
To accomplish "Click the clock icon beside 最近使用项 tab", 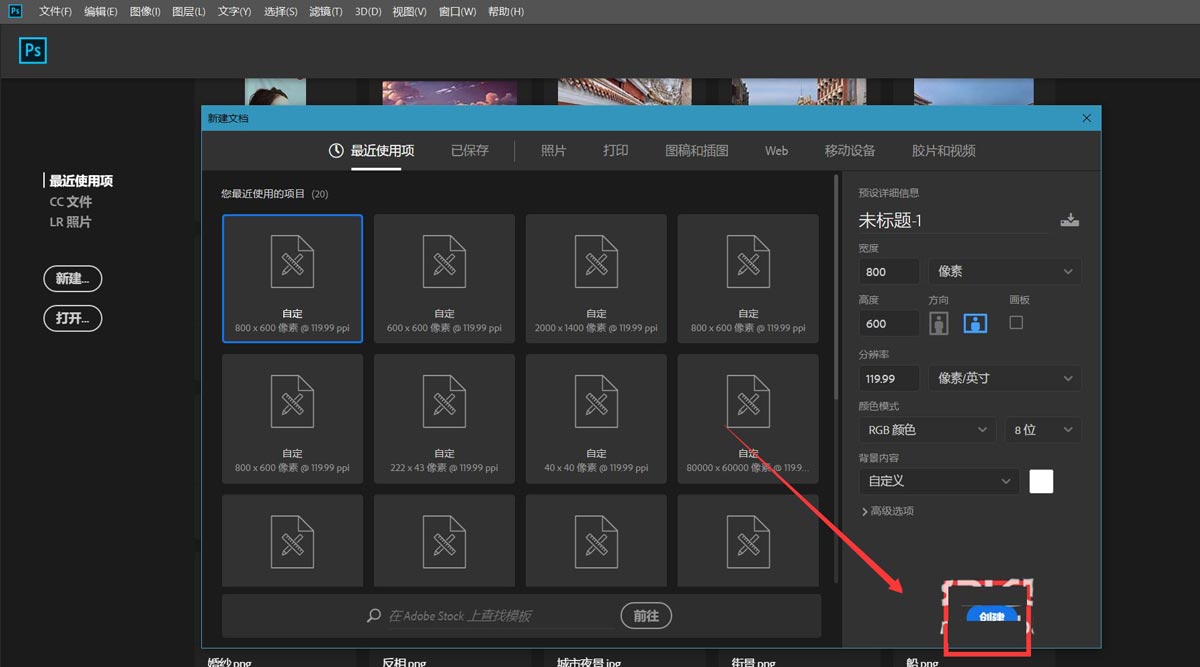I will (336, 151).
